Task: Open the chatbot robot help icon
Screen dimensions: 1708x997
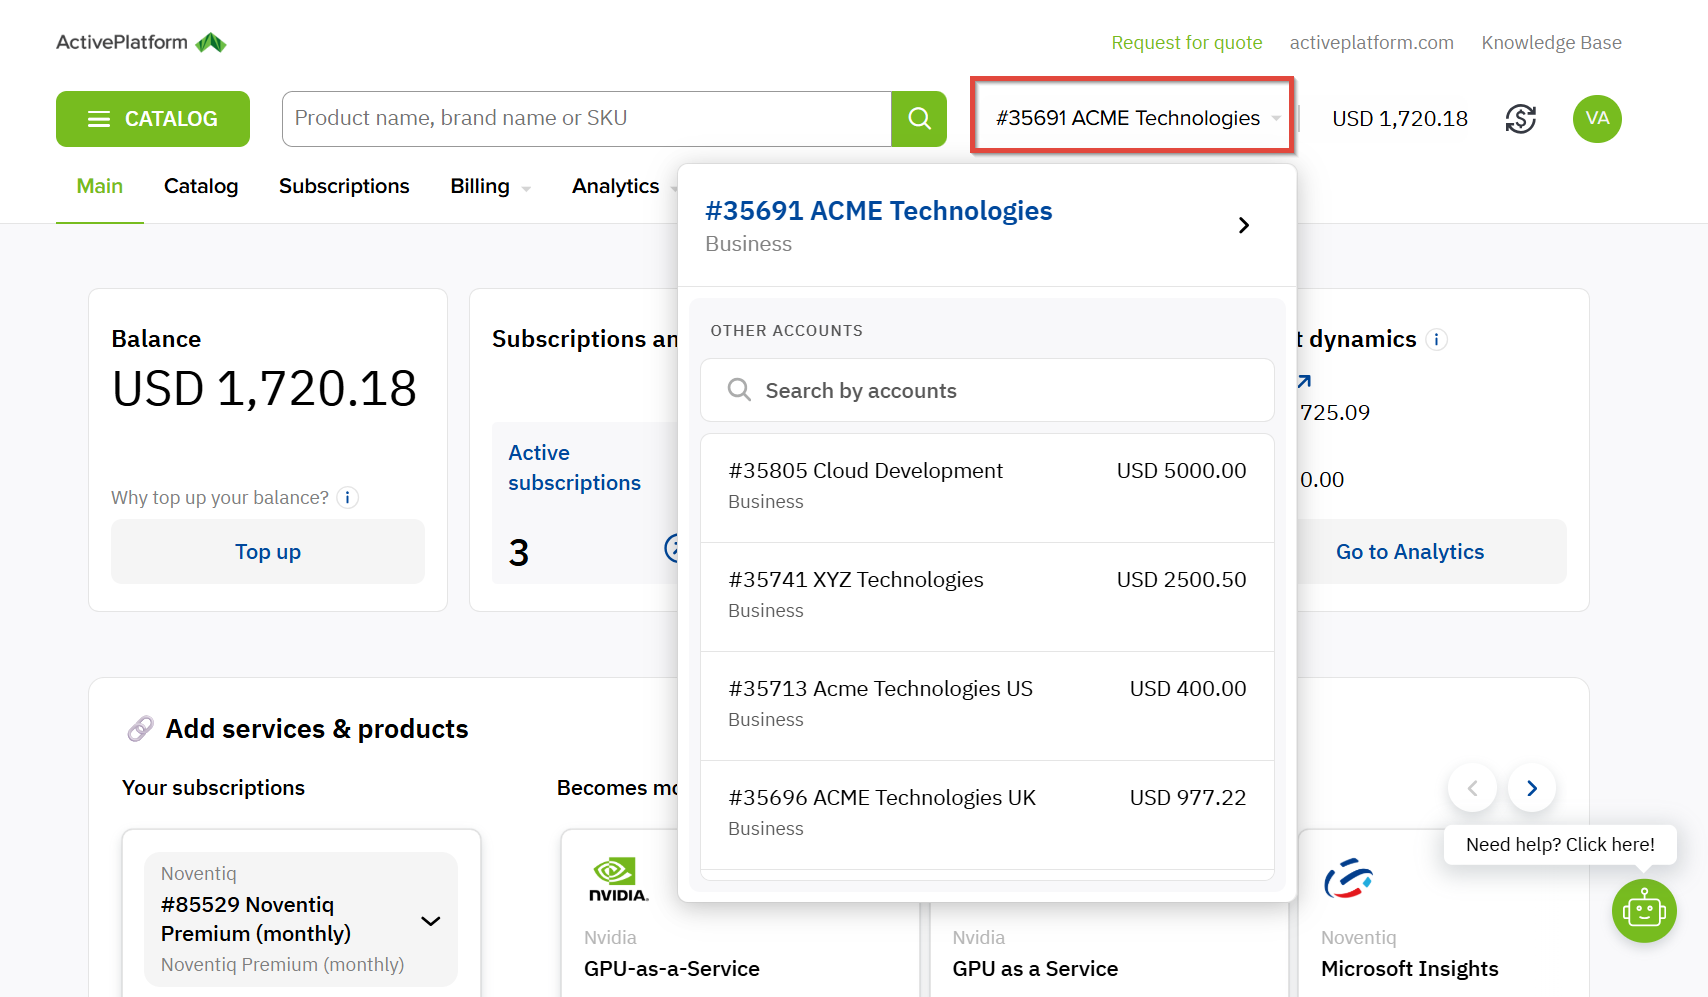Action: (x=1644, y=911)
